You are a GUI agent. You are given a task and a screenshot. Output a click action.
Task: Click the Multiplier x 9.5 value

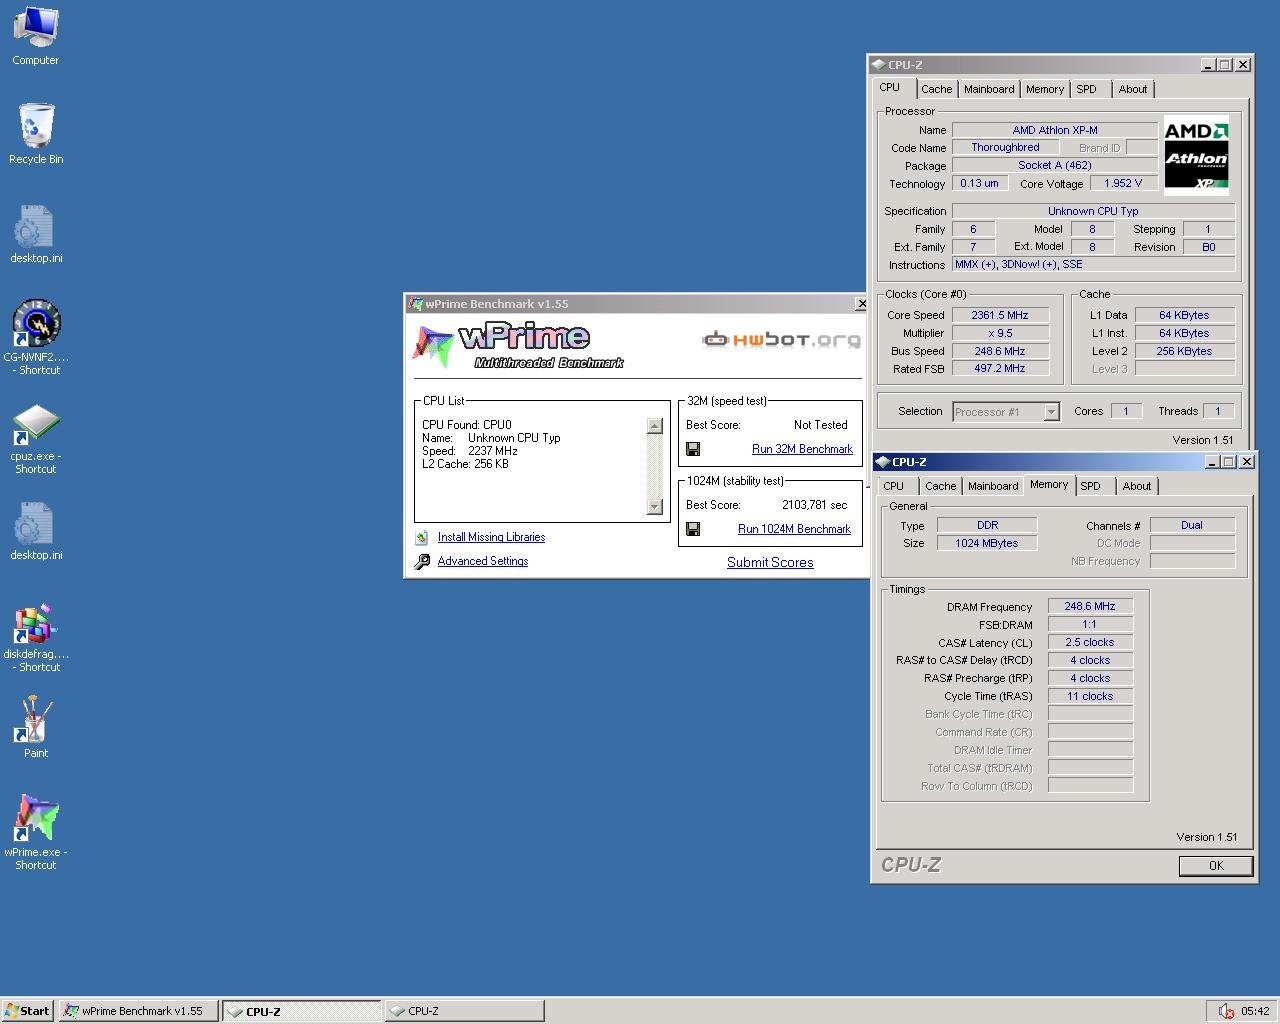coord(1000,333)
